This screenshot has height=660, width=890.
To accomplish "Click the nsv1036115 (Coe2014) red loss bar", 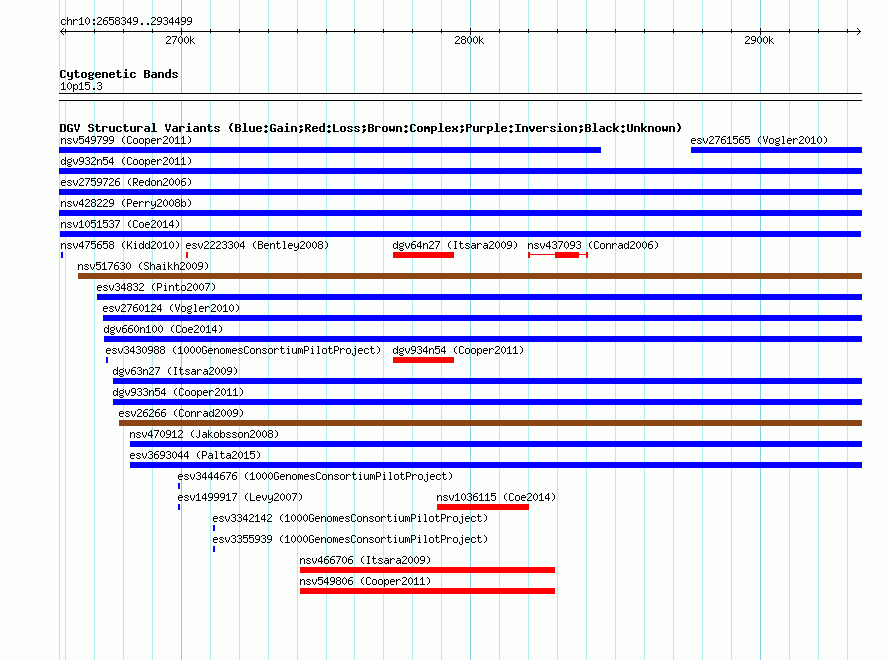I will [x=483, y=507].
